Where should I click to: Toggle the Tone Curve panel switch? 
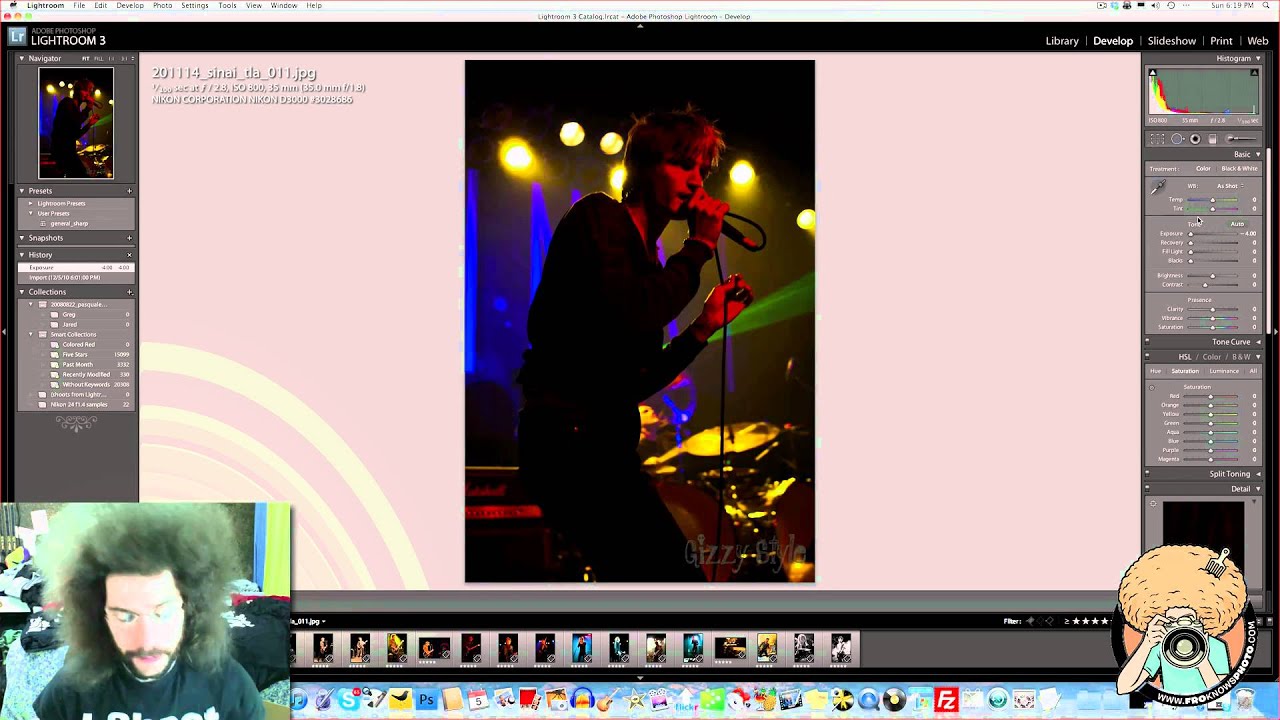click(x=1147, y=342)
